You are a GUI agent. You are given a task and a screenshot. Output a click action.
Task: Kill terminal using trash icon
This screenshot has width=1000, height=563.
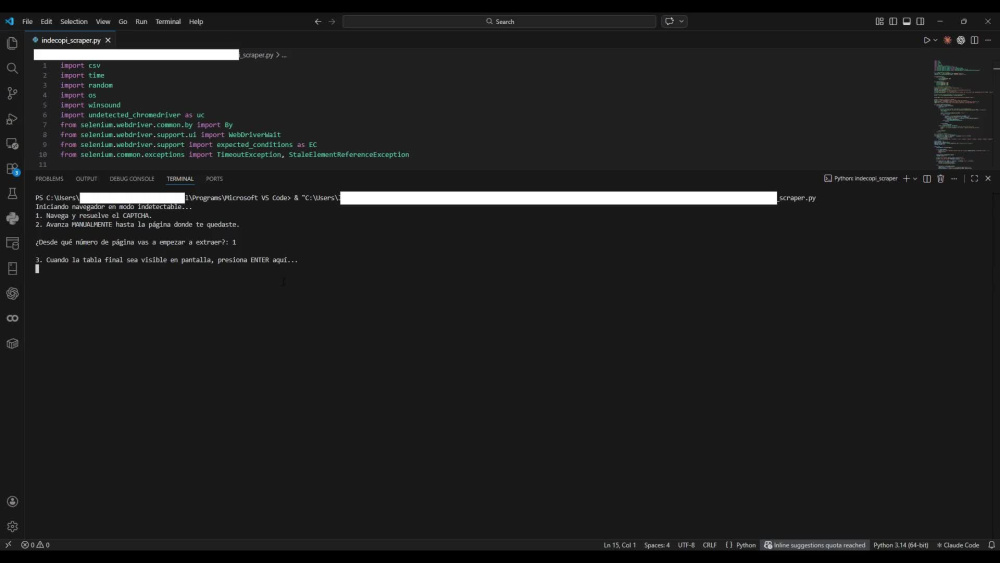click(941, 179)
